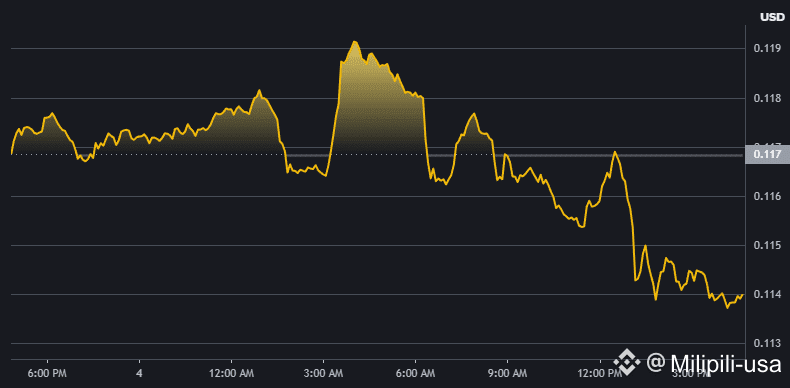This screenshot has height=388, width=790.
Task: Click the 9:00 AM time axis label
Action: pos(507,374)
